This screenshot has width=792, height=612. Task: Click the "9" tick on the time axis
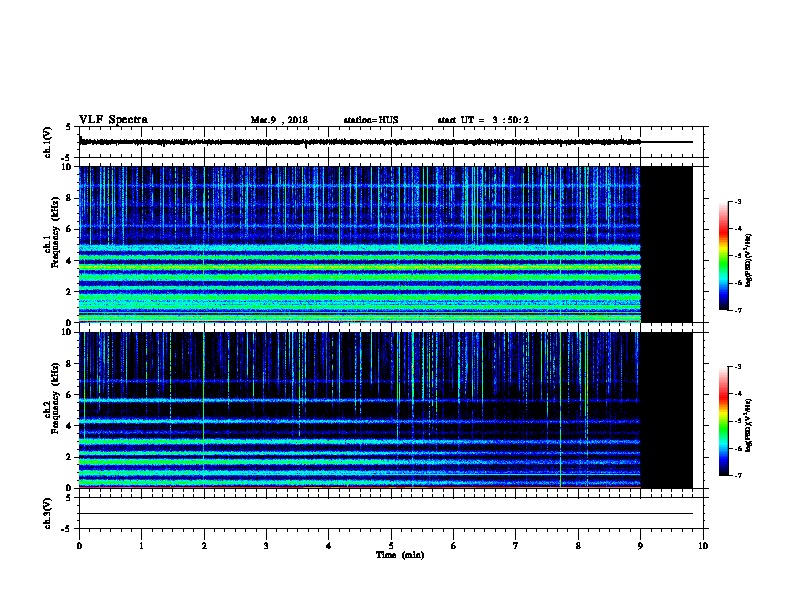click(640, 546)
